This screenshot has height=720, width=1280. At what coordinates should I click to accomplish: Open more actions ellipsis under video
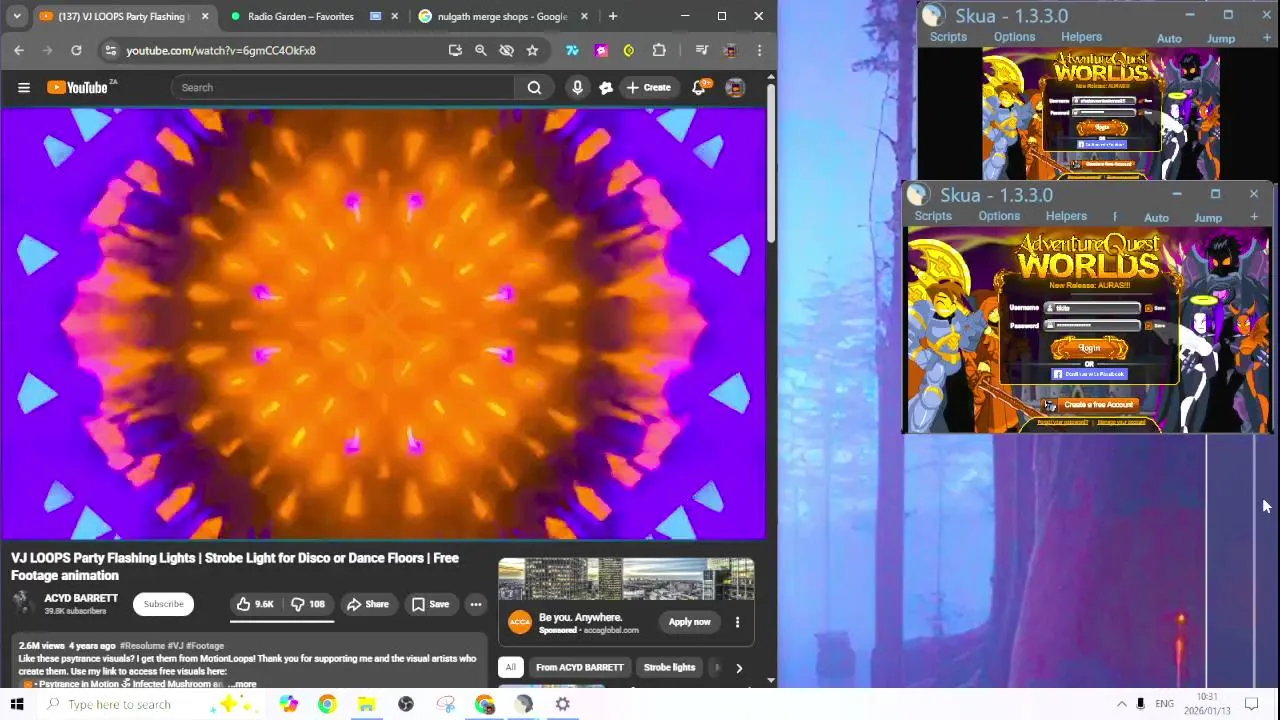[476, 604]
